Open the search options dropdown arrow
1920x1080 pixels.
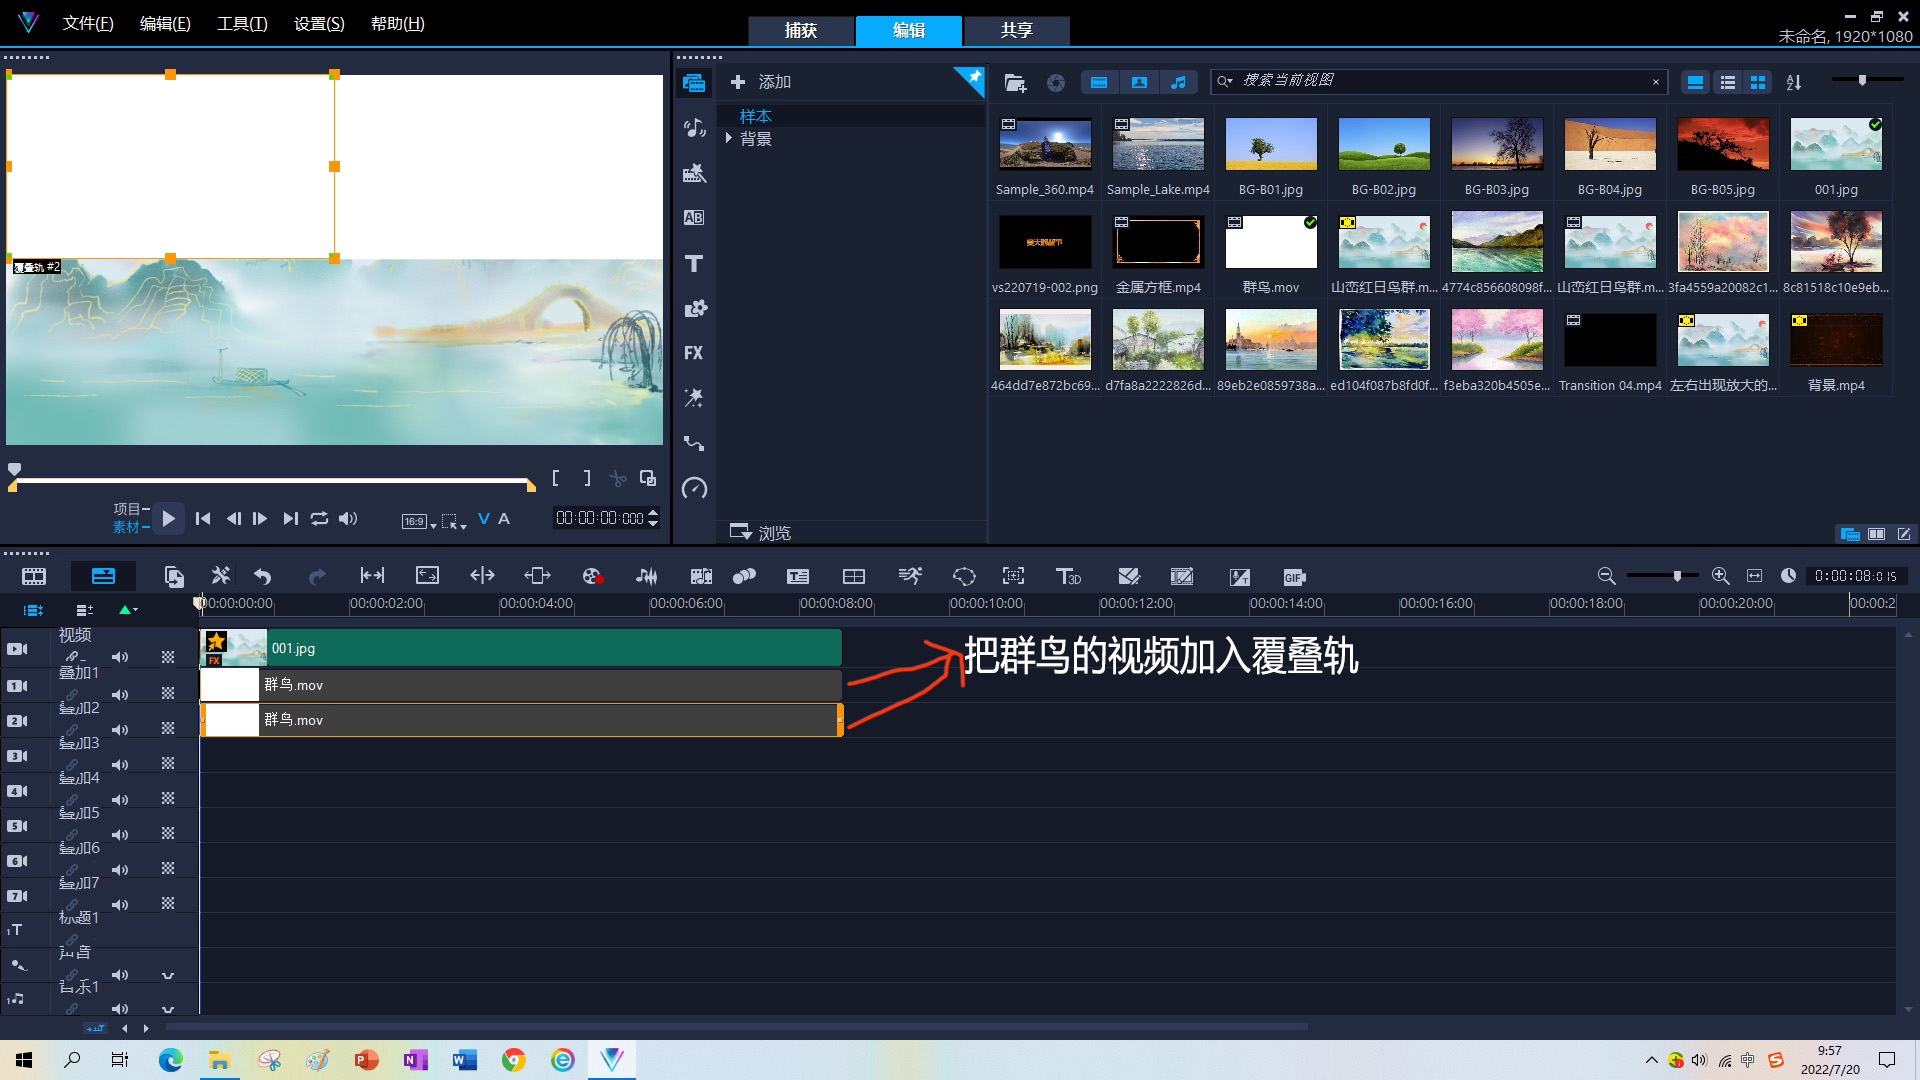pos(1225,81)
